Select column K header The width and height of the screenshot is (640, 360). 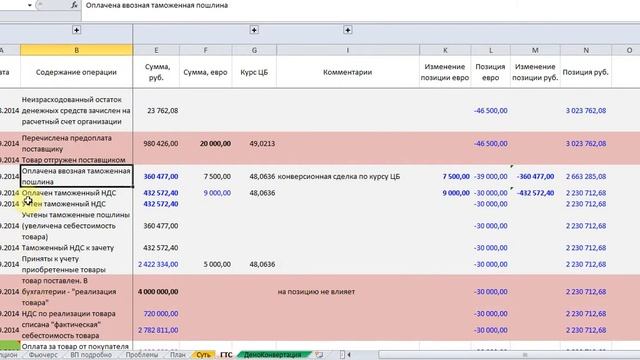coord(445,50)
